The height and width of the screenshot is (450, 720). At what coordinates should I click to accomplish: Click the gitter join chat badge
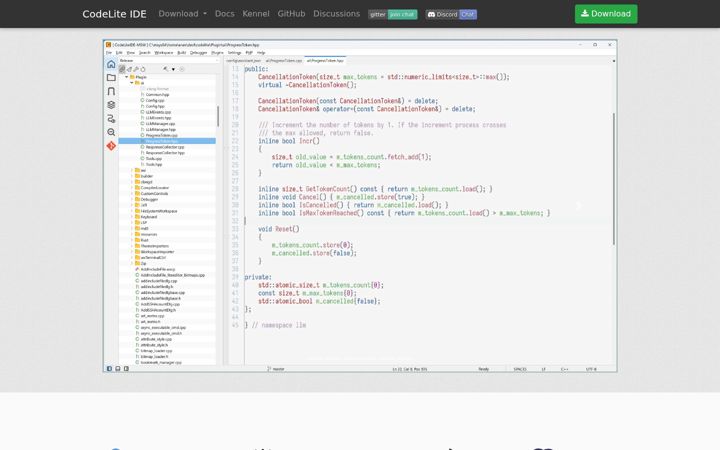pos(393,14)
